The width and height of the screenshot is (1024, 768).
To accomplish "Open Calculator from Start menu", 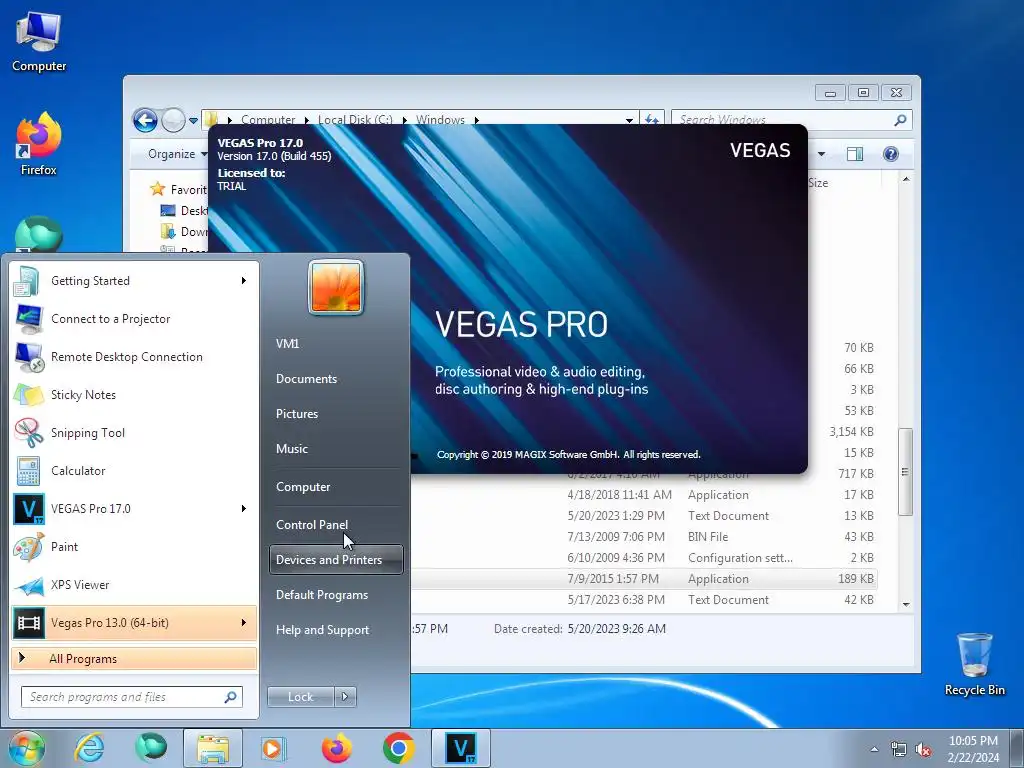I will coord(135,471).
